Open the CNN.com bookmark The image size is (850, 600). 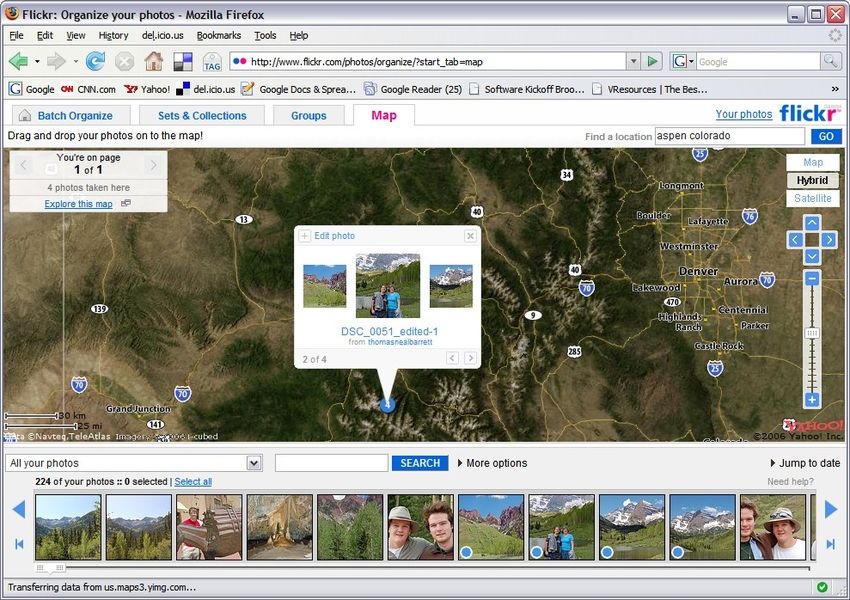[88, 89]
